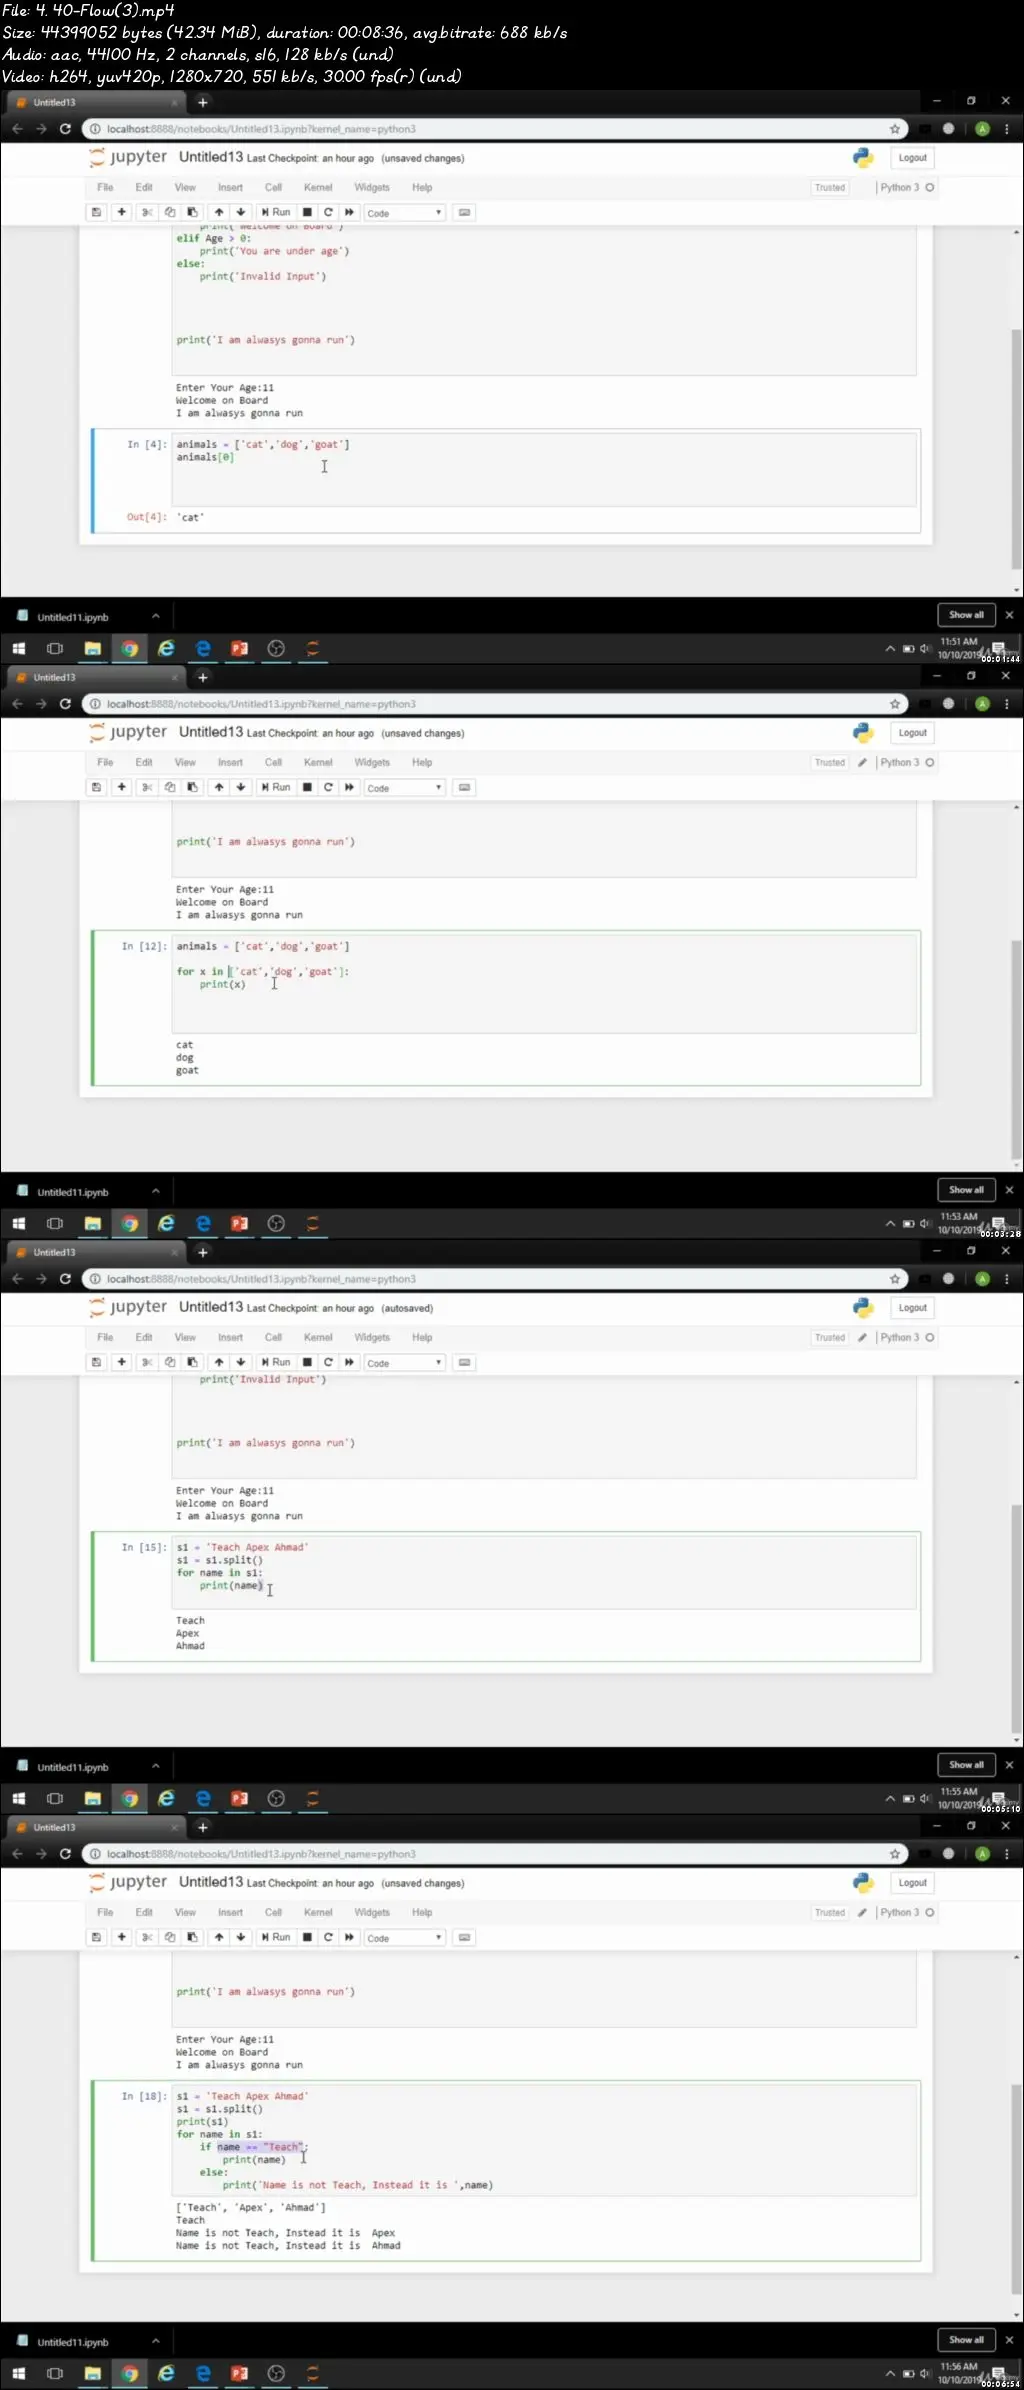This screenshot has width=1024, height=2390.
Task: Click browser reload icon in In [12] frame
Action: (x=65, y=704)
